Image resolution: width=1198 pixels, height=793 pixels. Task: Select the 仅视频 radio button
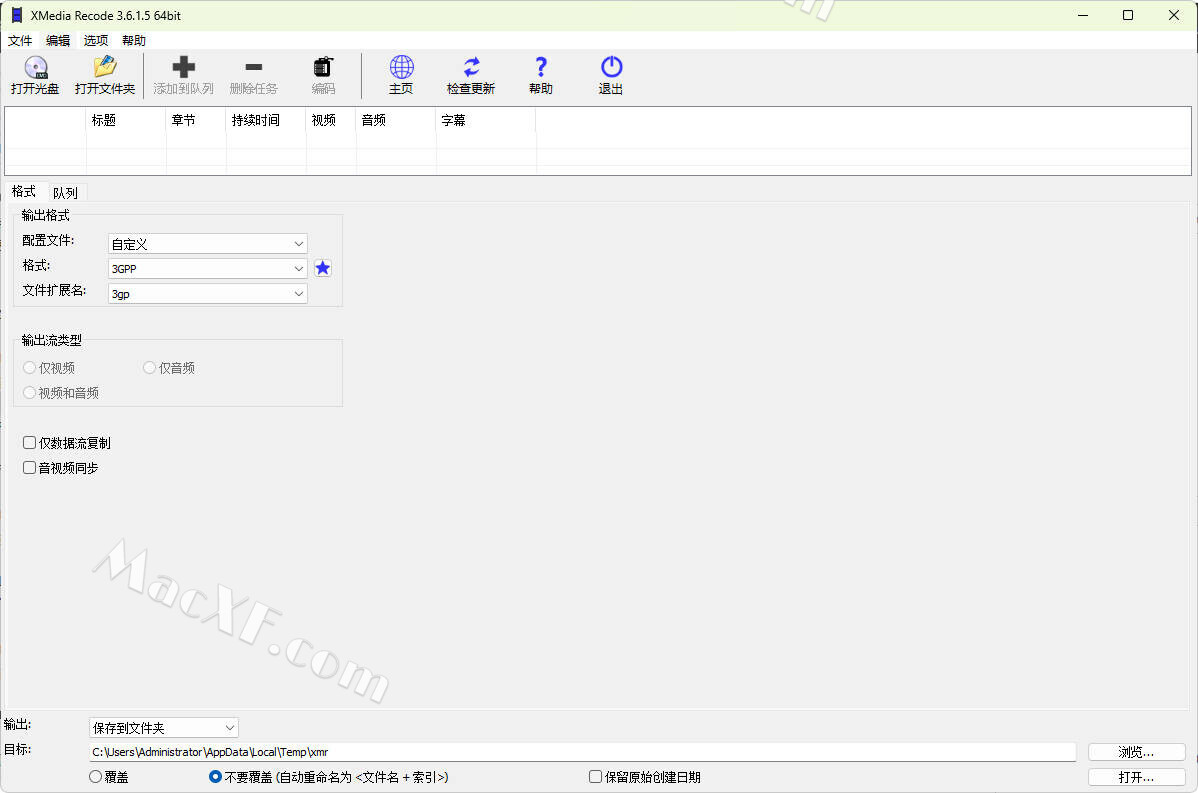[30, 367]
